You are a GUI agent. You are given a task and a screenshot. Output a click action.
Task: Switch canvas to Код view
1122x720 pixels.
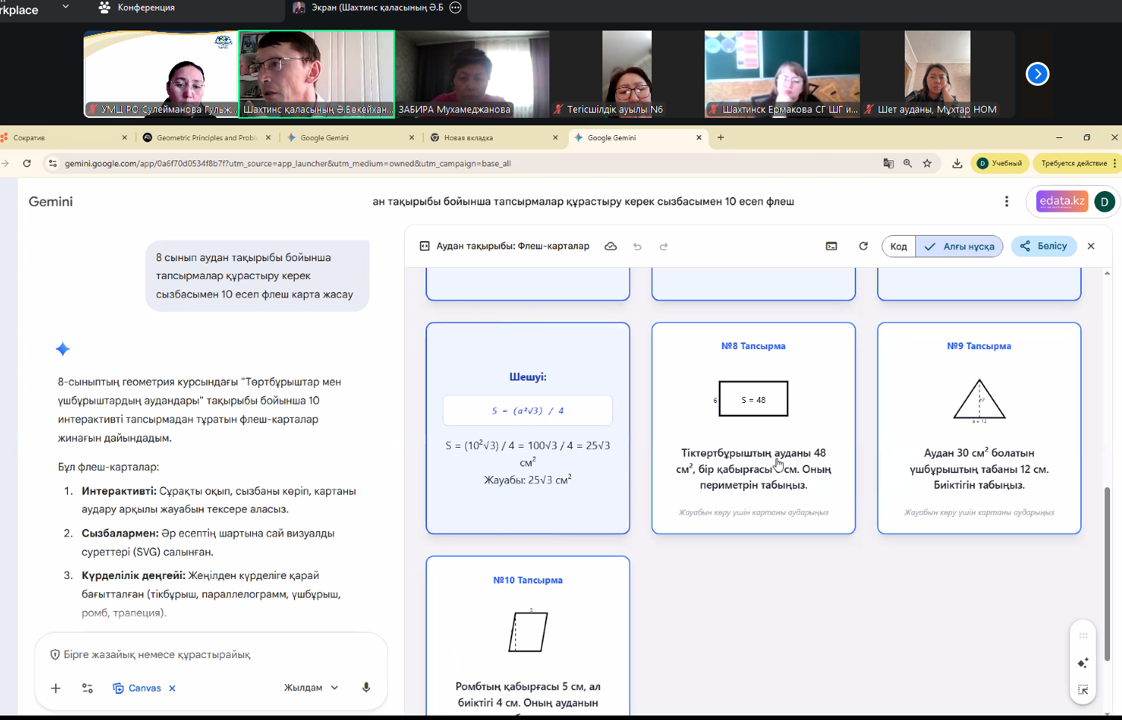tap(899, 246)
